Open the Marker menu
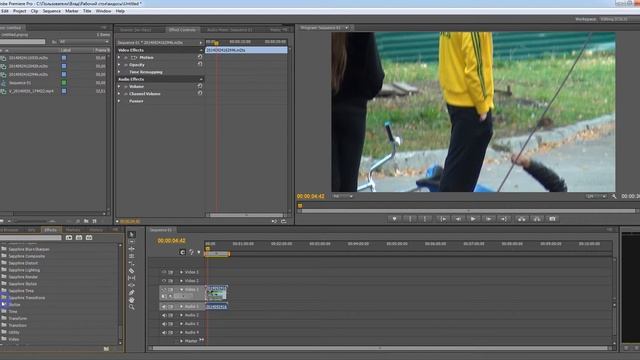 pyautogui.click(x=72, y=11)
